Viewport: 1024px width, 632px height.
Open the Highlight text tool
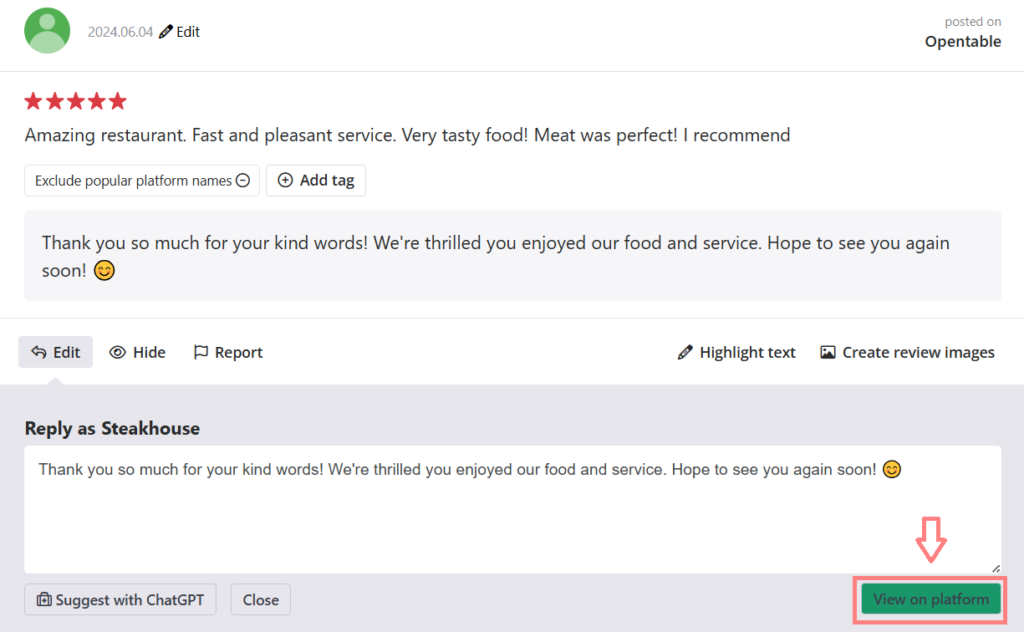point(737,352)
